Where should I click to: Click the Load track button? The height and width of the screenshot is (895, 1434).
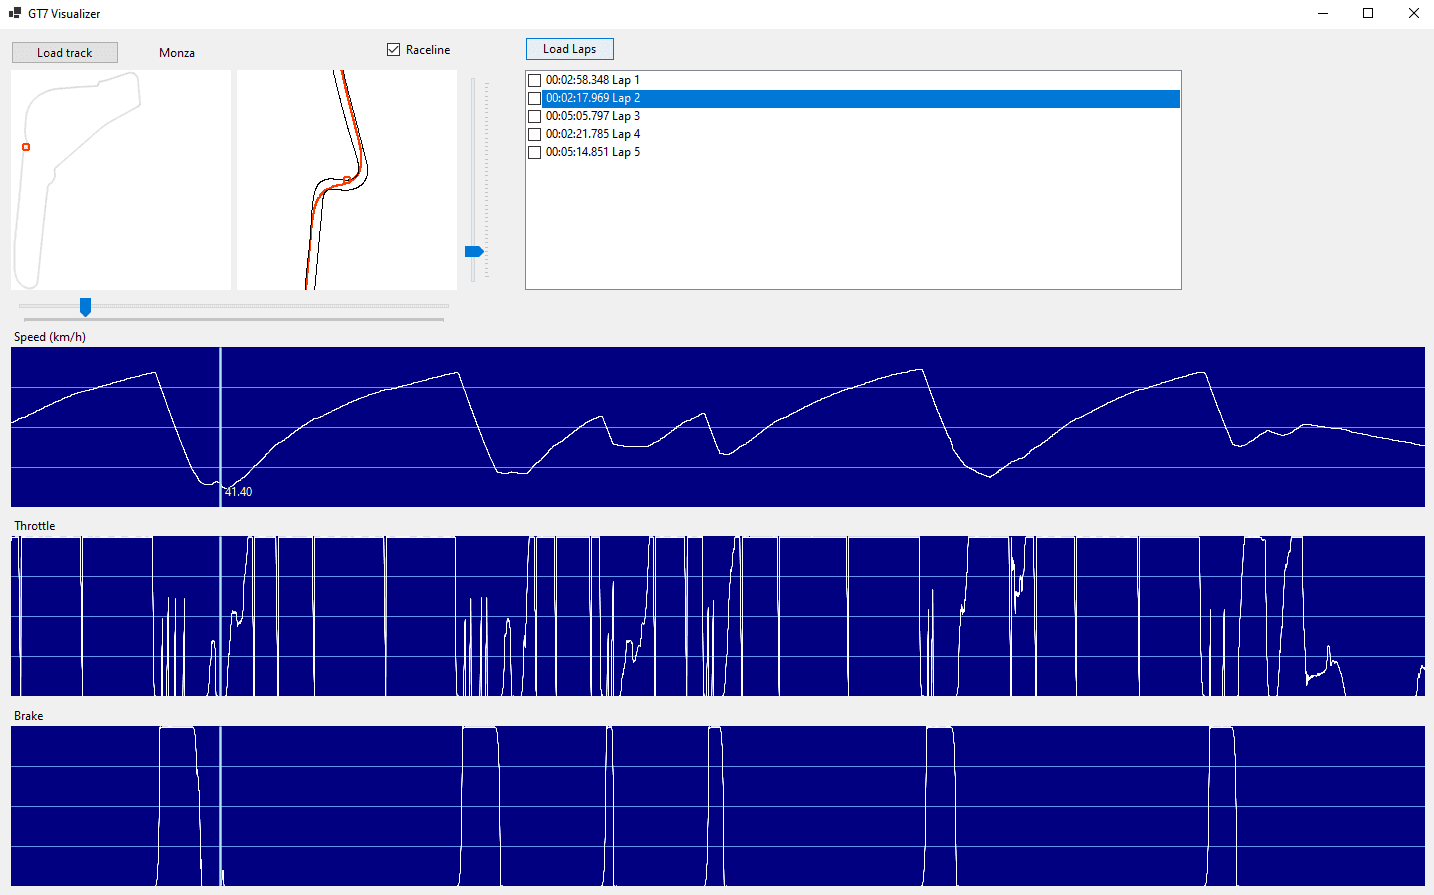click(x=65, y=53)
